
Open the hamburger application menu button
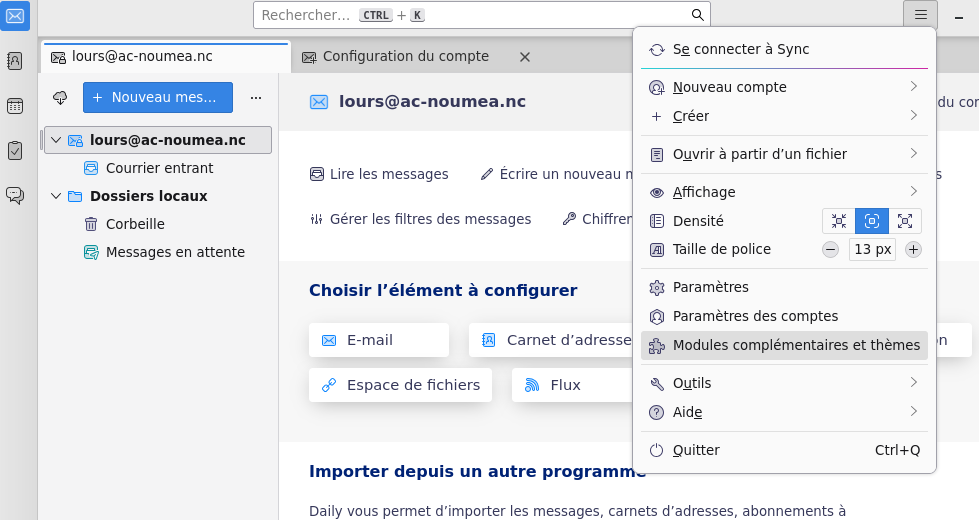tap(920, 14)
